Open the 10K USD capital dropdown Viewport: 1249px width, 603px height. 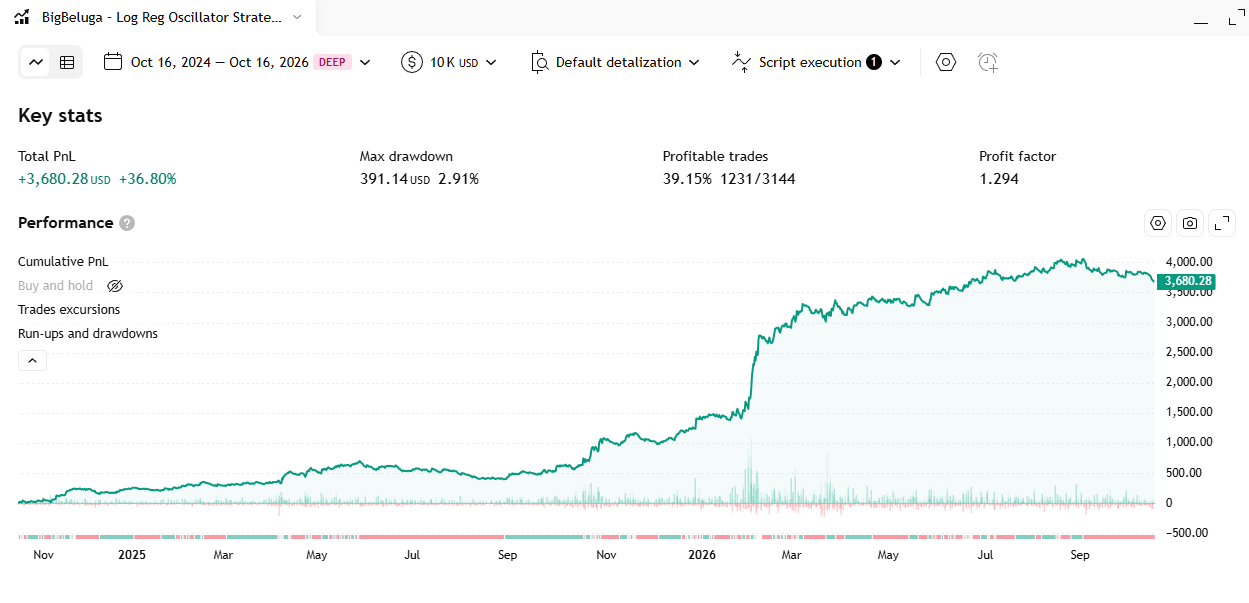tap(449, 62)
